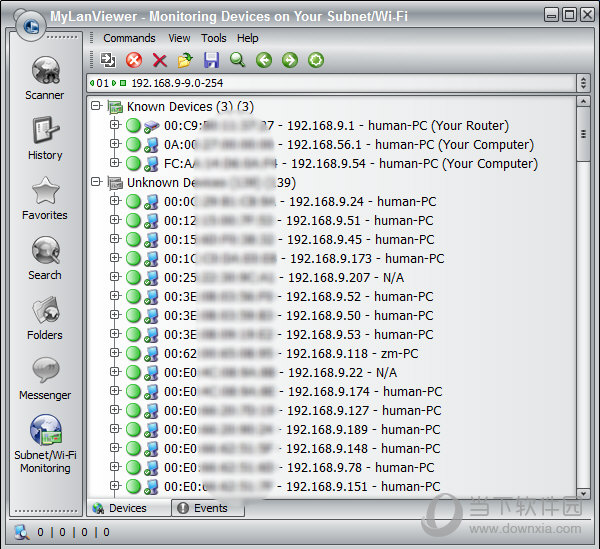The image size is (600, 549).
Task: Open the Tools menu
Action: click(x=214, y=38)
